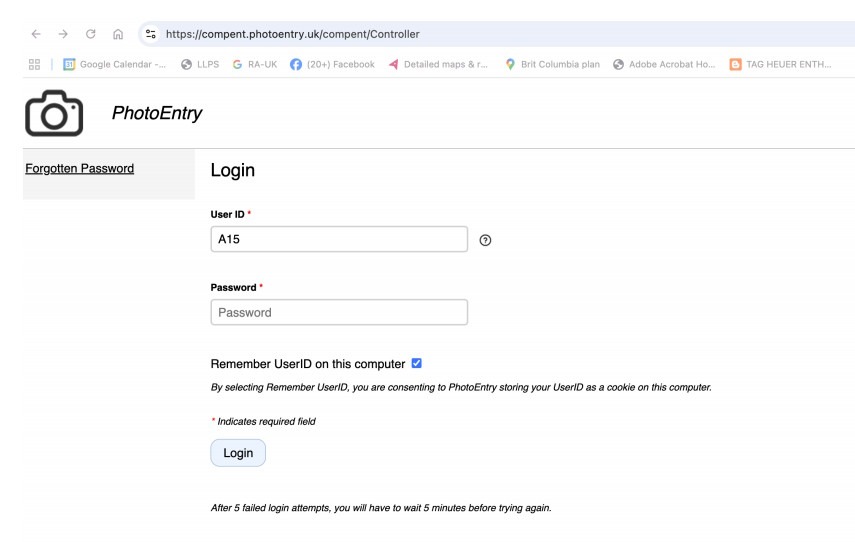Open the Adobe Acrobat bookmark

[664, 64]
